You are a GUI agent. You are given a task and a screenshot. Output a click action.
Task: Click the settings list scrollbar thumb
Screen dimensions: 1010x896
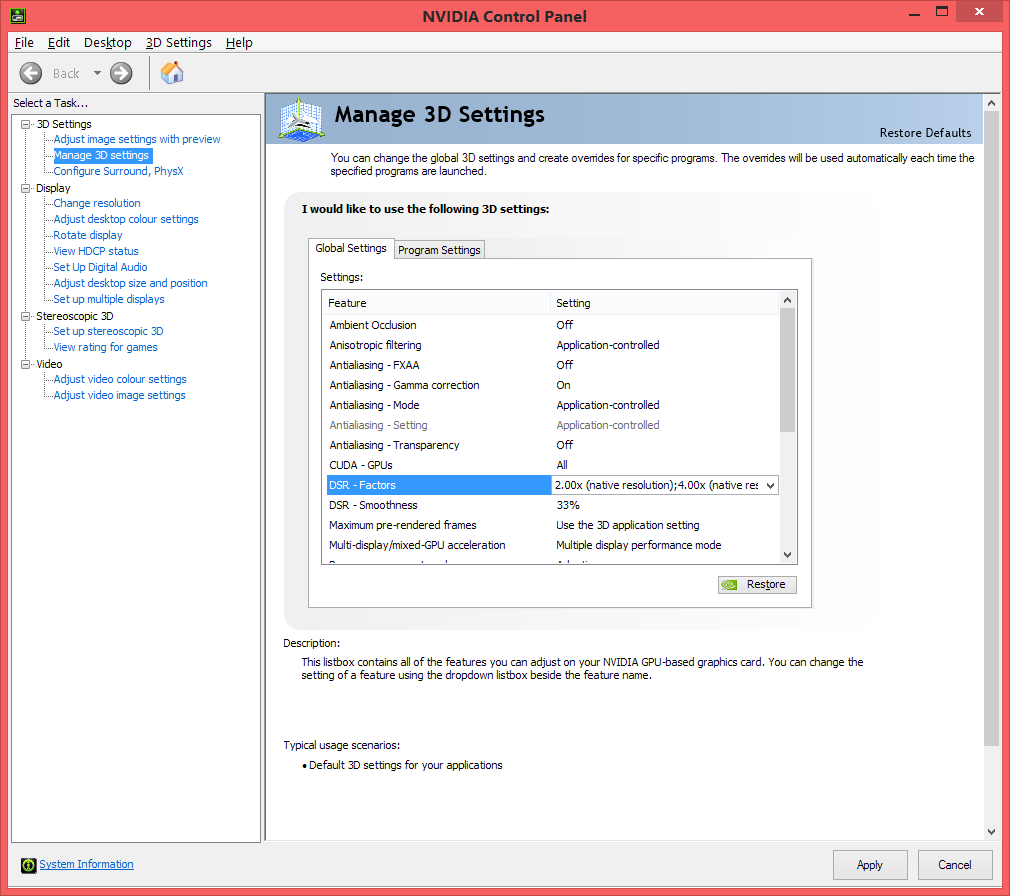pos(787,370)
